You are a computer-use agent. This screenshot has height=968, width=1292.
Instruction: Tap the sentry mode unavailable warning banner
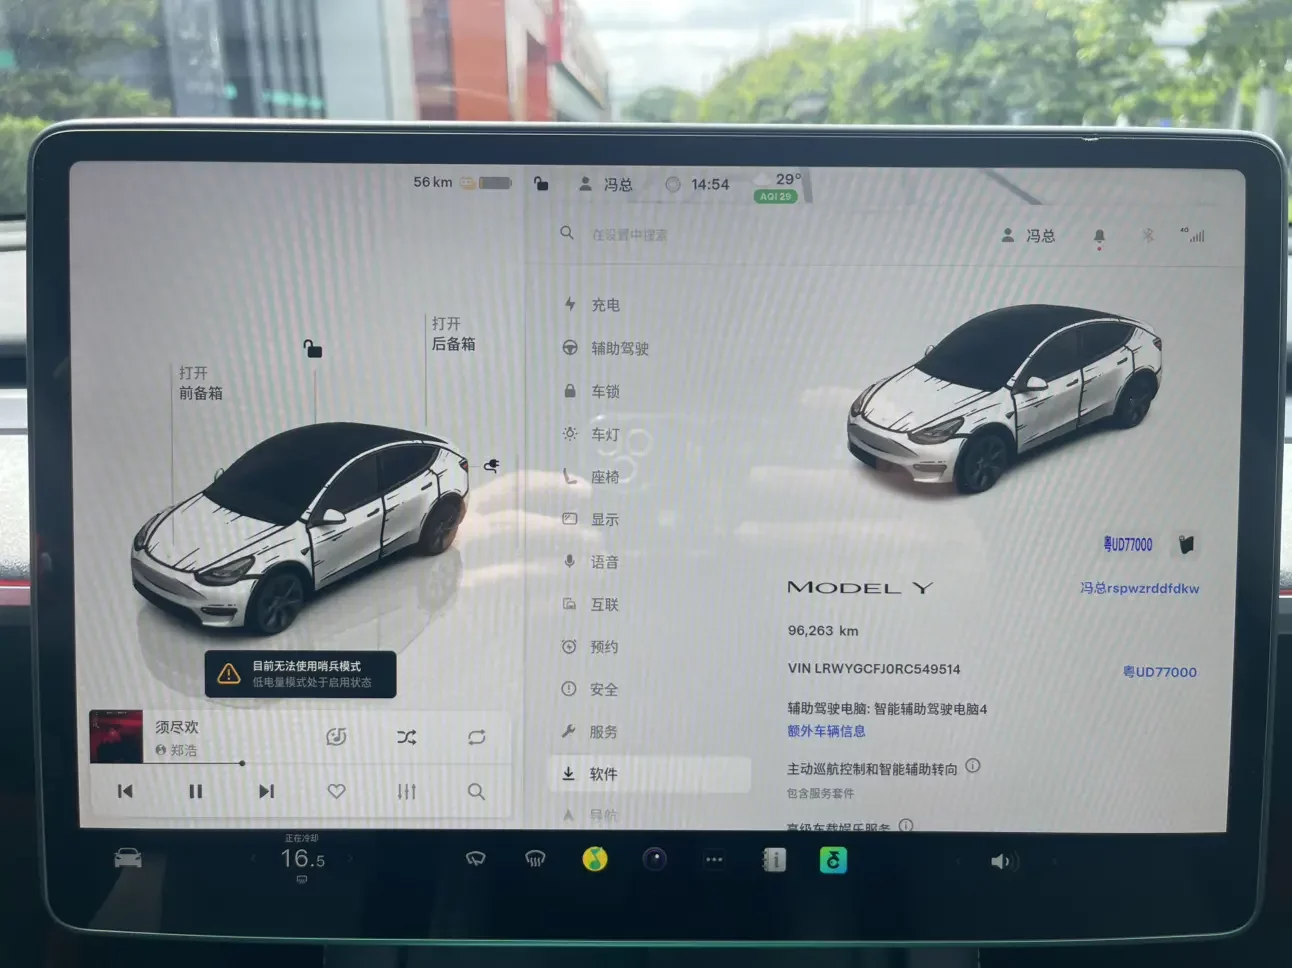click(301, 674)
